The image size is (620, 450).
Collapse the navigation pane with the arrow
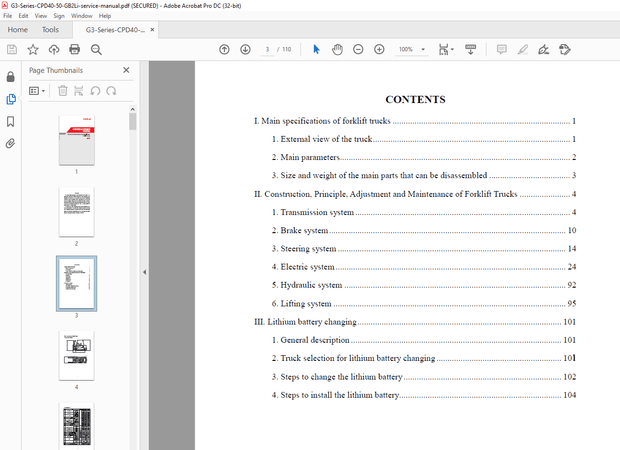click(x=144, y=272)
